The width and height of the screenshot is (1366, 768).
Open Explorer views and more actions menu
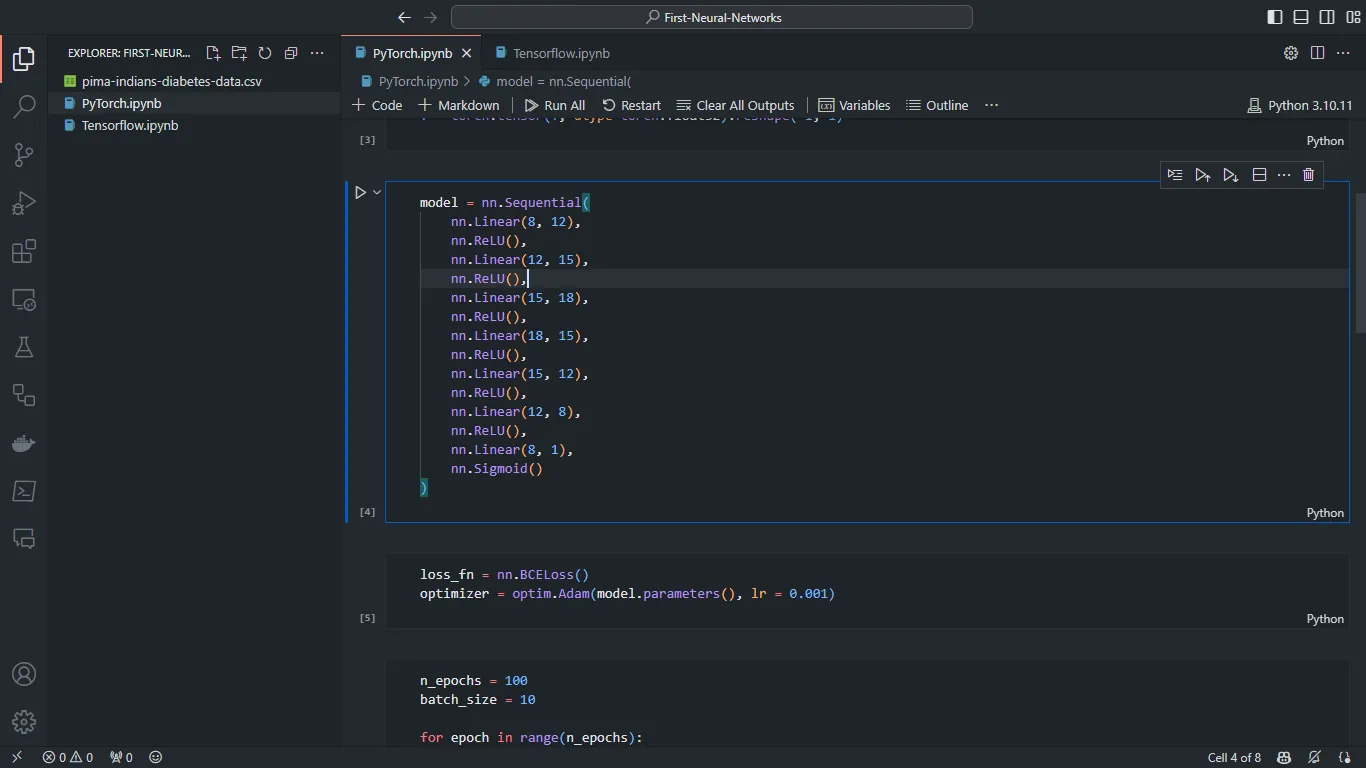(317, 53)
